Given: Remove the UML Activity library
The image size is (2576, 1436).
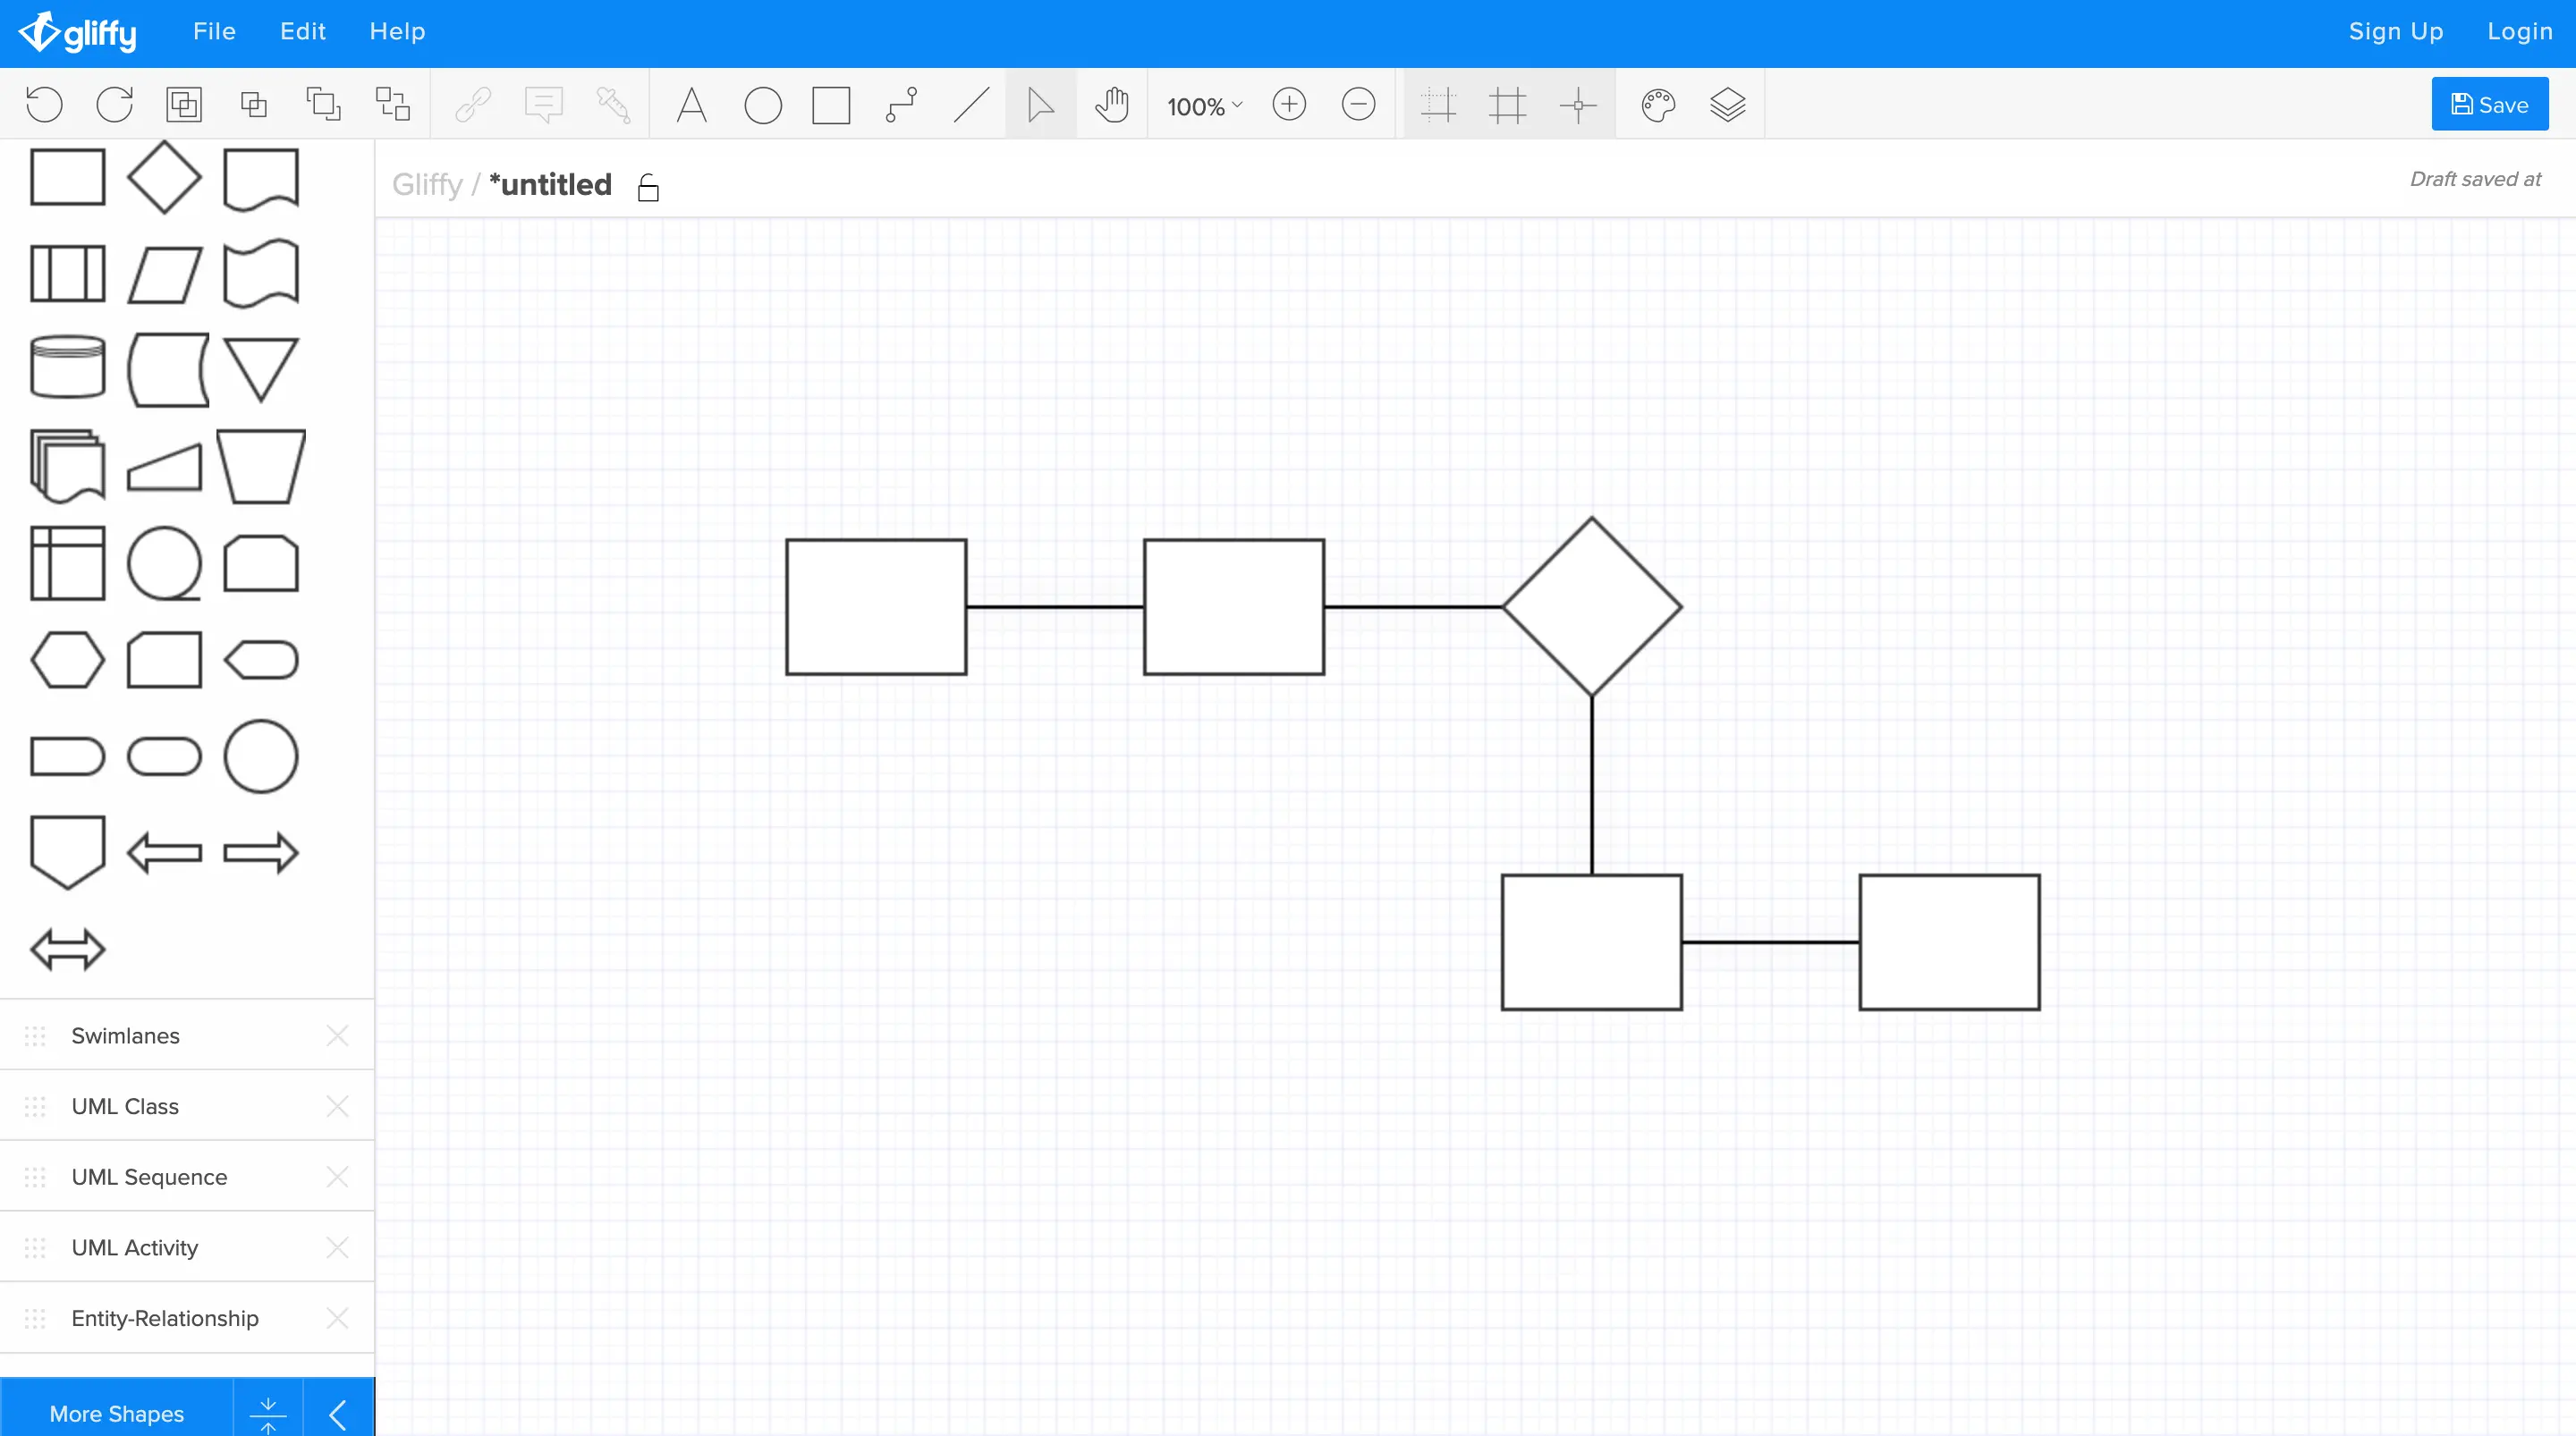Looking at the screenshot, I should (x=337, y=1248).
